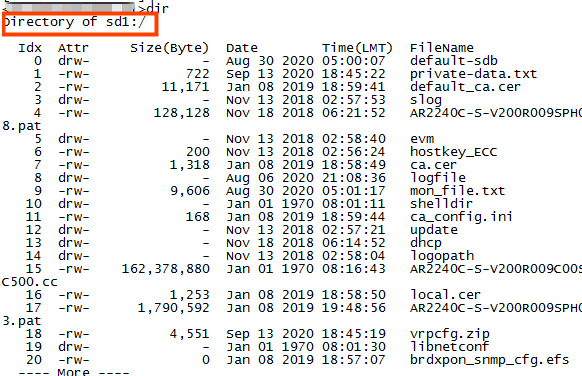Image resolution: width=582 pixels, height=376 pixels.
Task: Click the time 21:08:36
Action: point(354,178)
